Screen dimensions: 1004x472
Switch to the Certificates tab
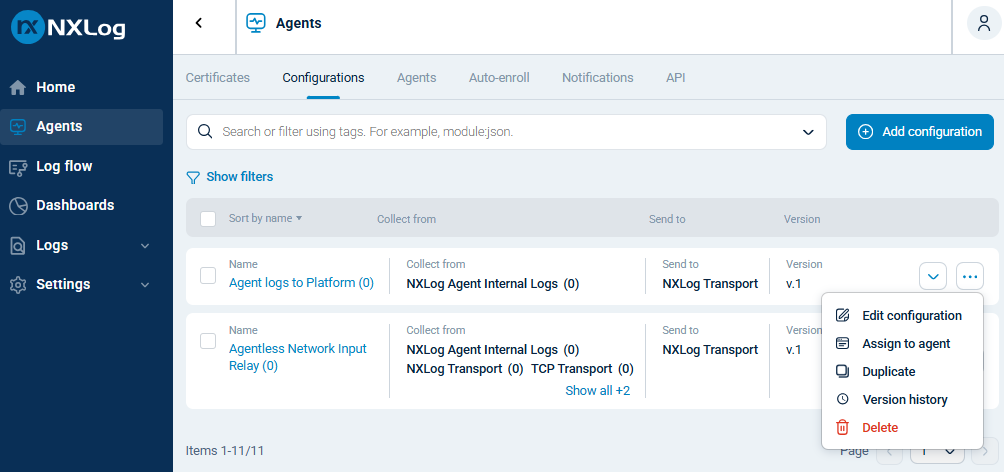[x=218, y=77]
